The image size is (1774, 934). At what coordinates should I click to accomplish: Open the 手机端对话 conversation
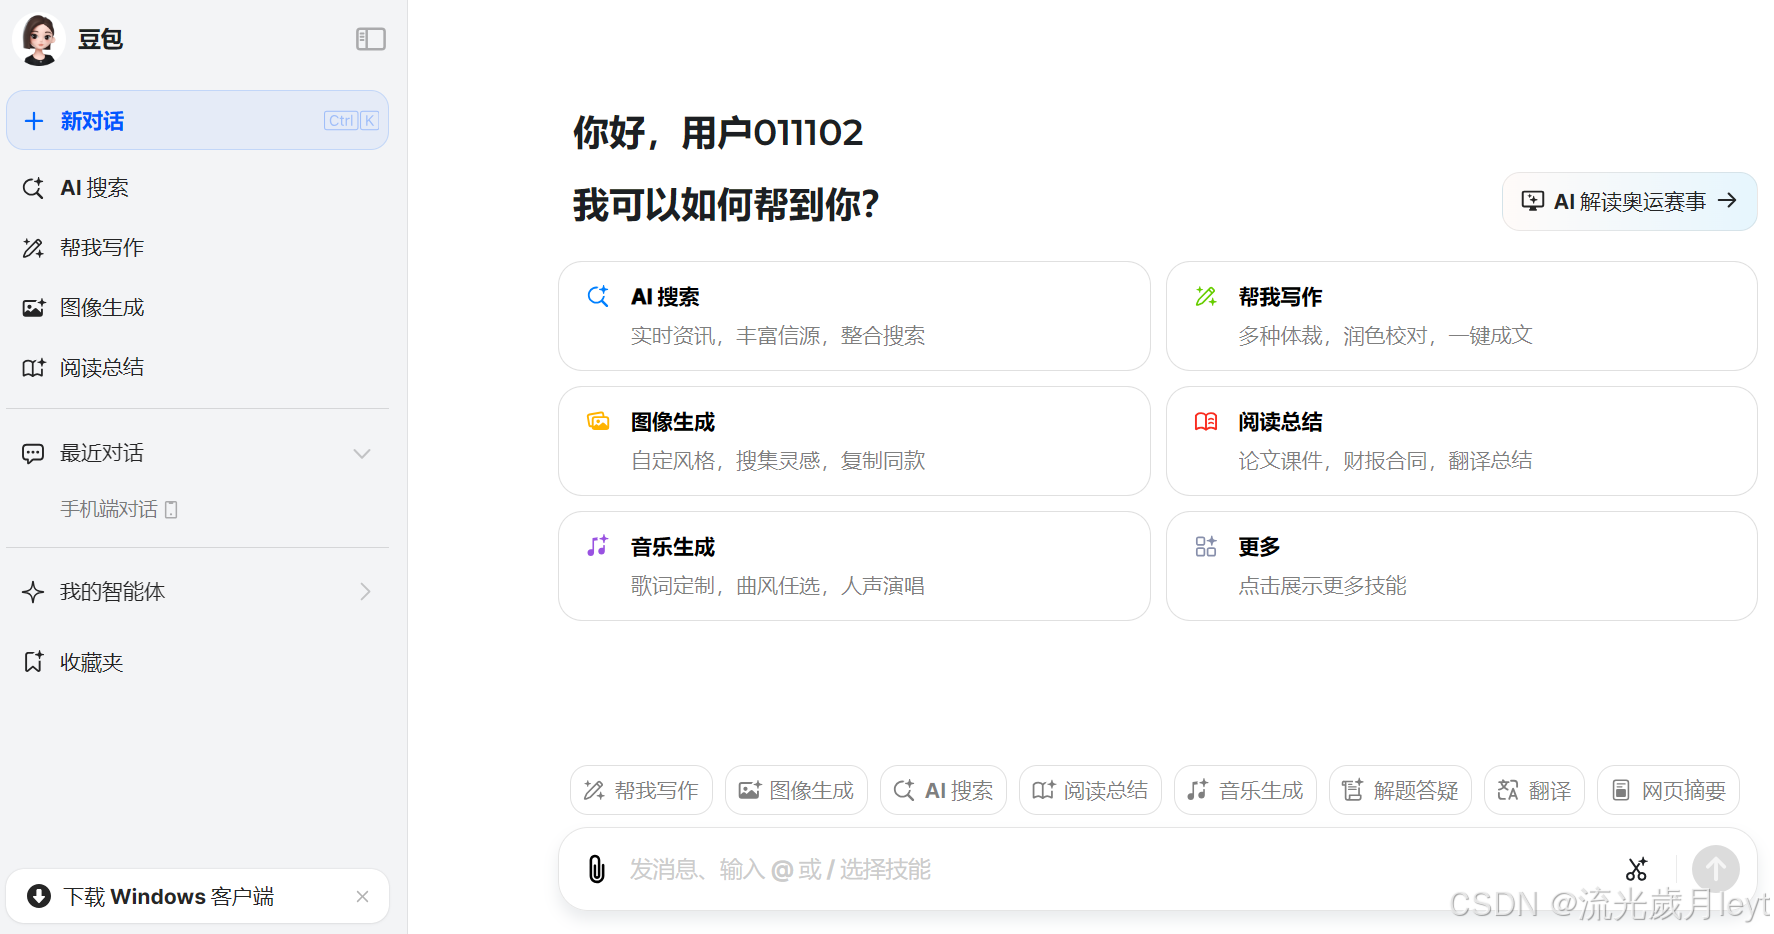118,509
